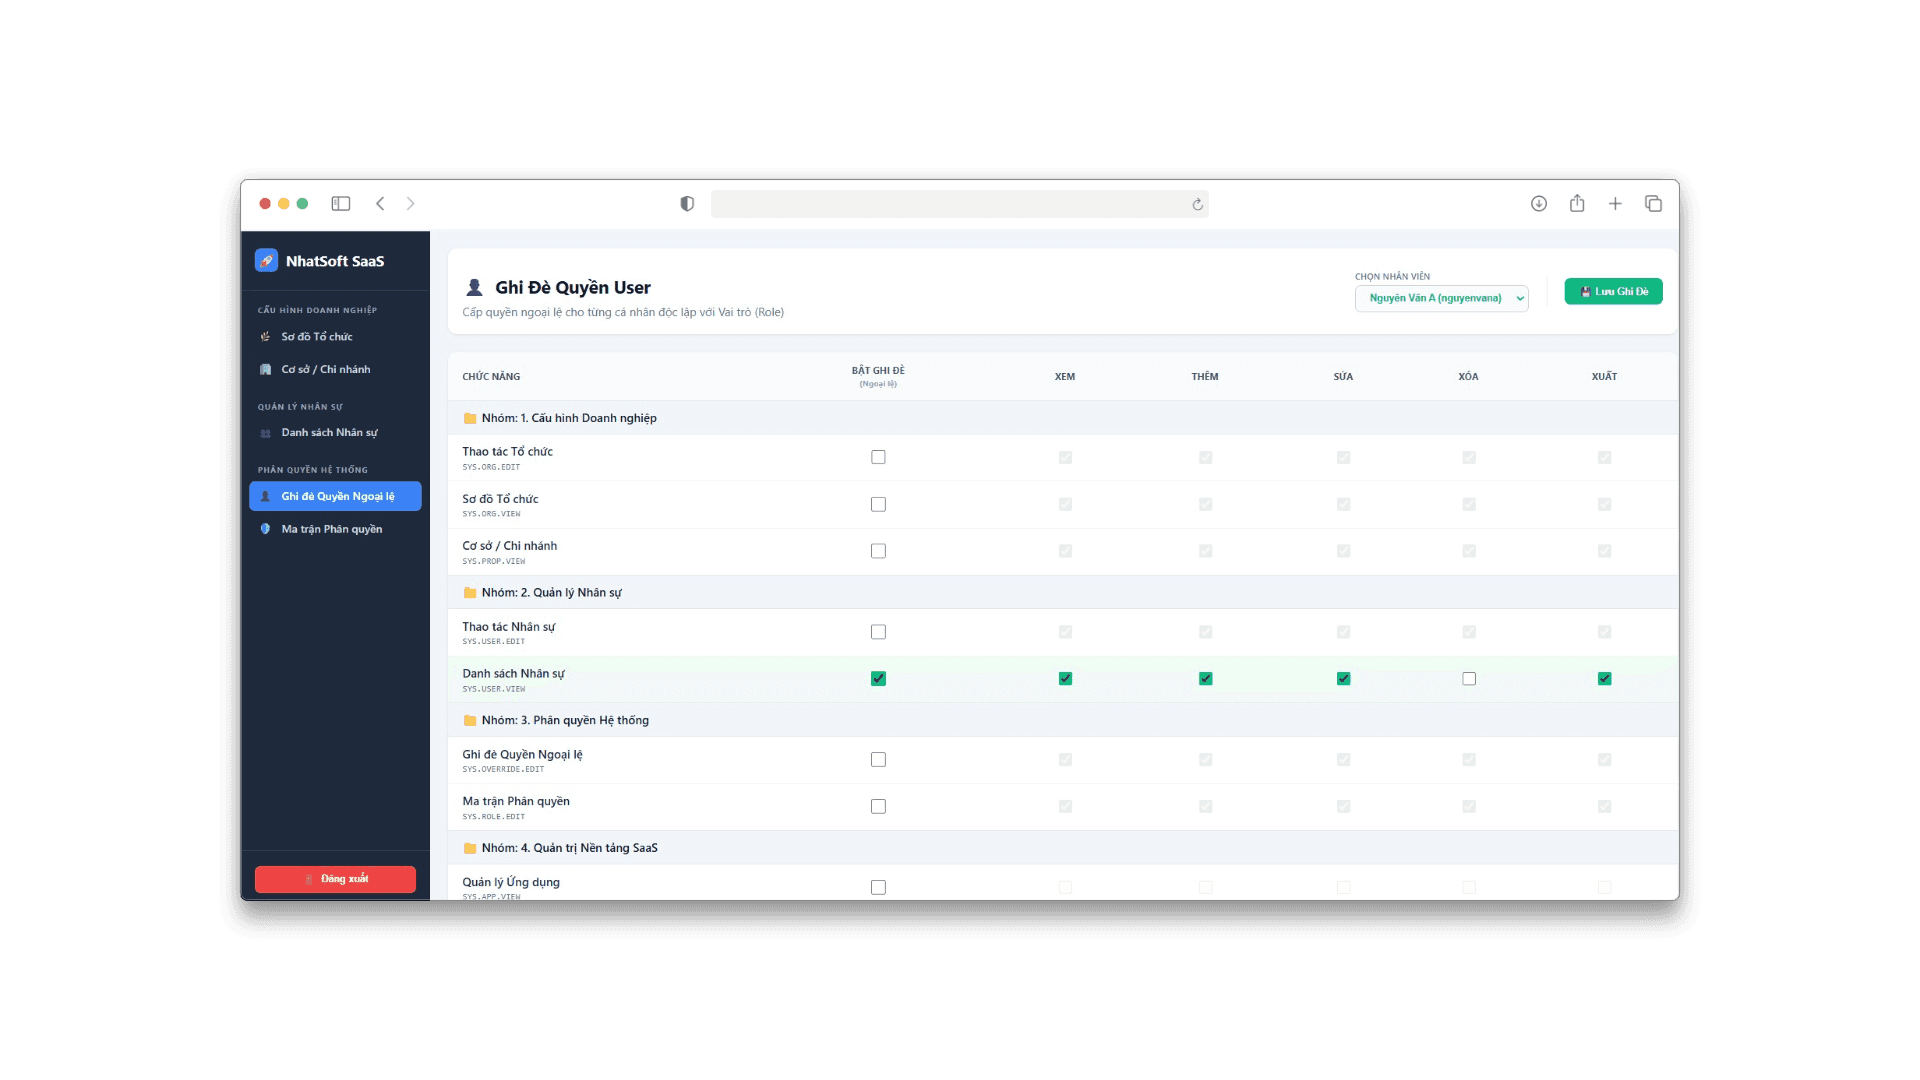This screenshot has height=1080, width=1920.
Task: Open the browser downloads icon
Action: pyautogui.click(x=1539, y=204)
